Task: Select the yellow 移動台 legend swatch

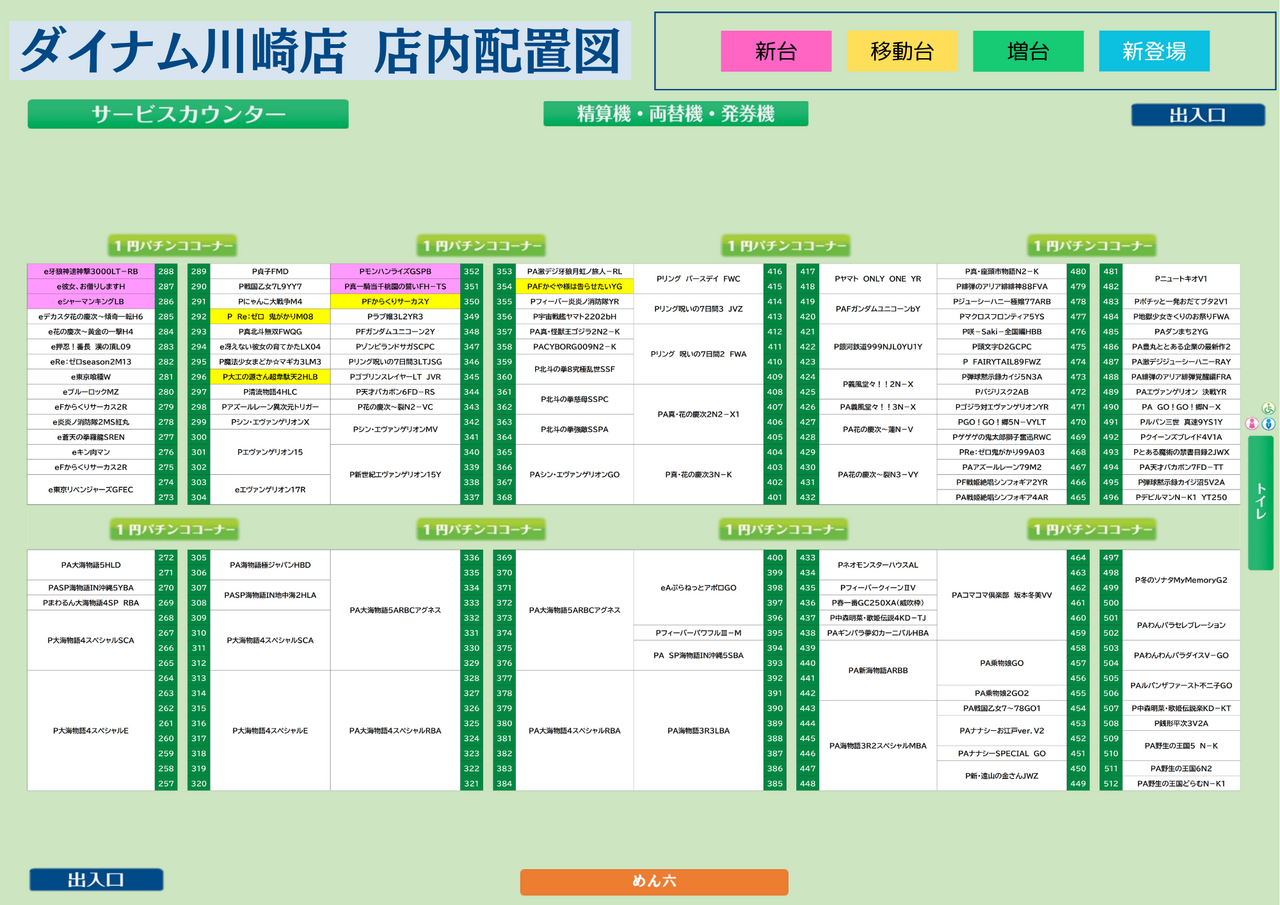Action: (902, 51)
